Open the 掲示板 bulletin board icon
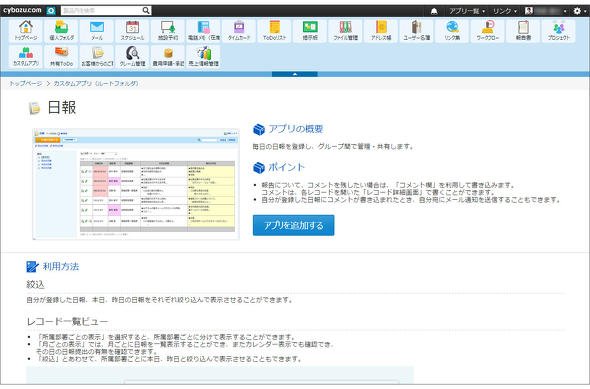The width and height of the screenshot is (590, 389). click(x=310, y=30)
